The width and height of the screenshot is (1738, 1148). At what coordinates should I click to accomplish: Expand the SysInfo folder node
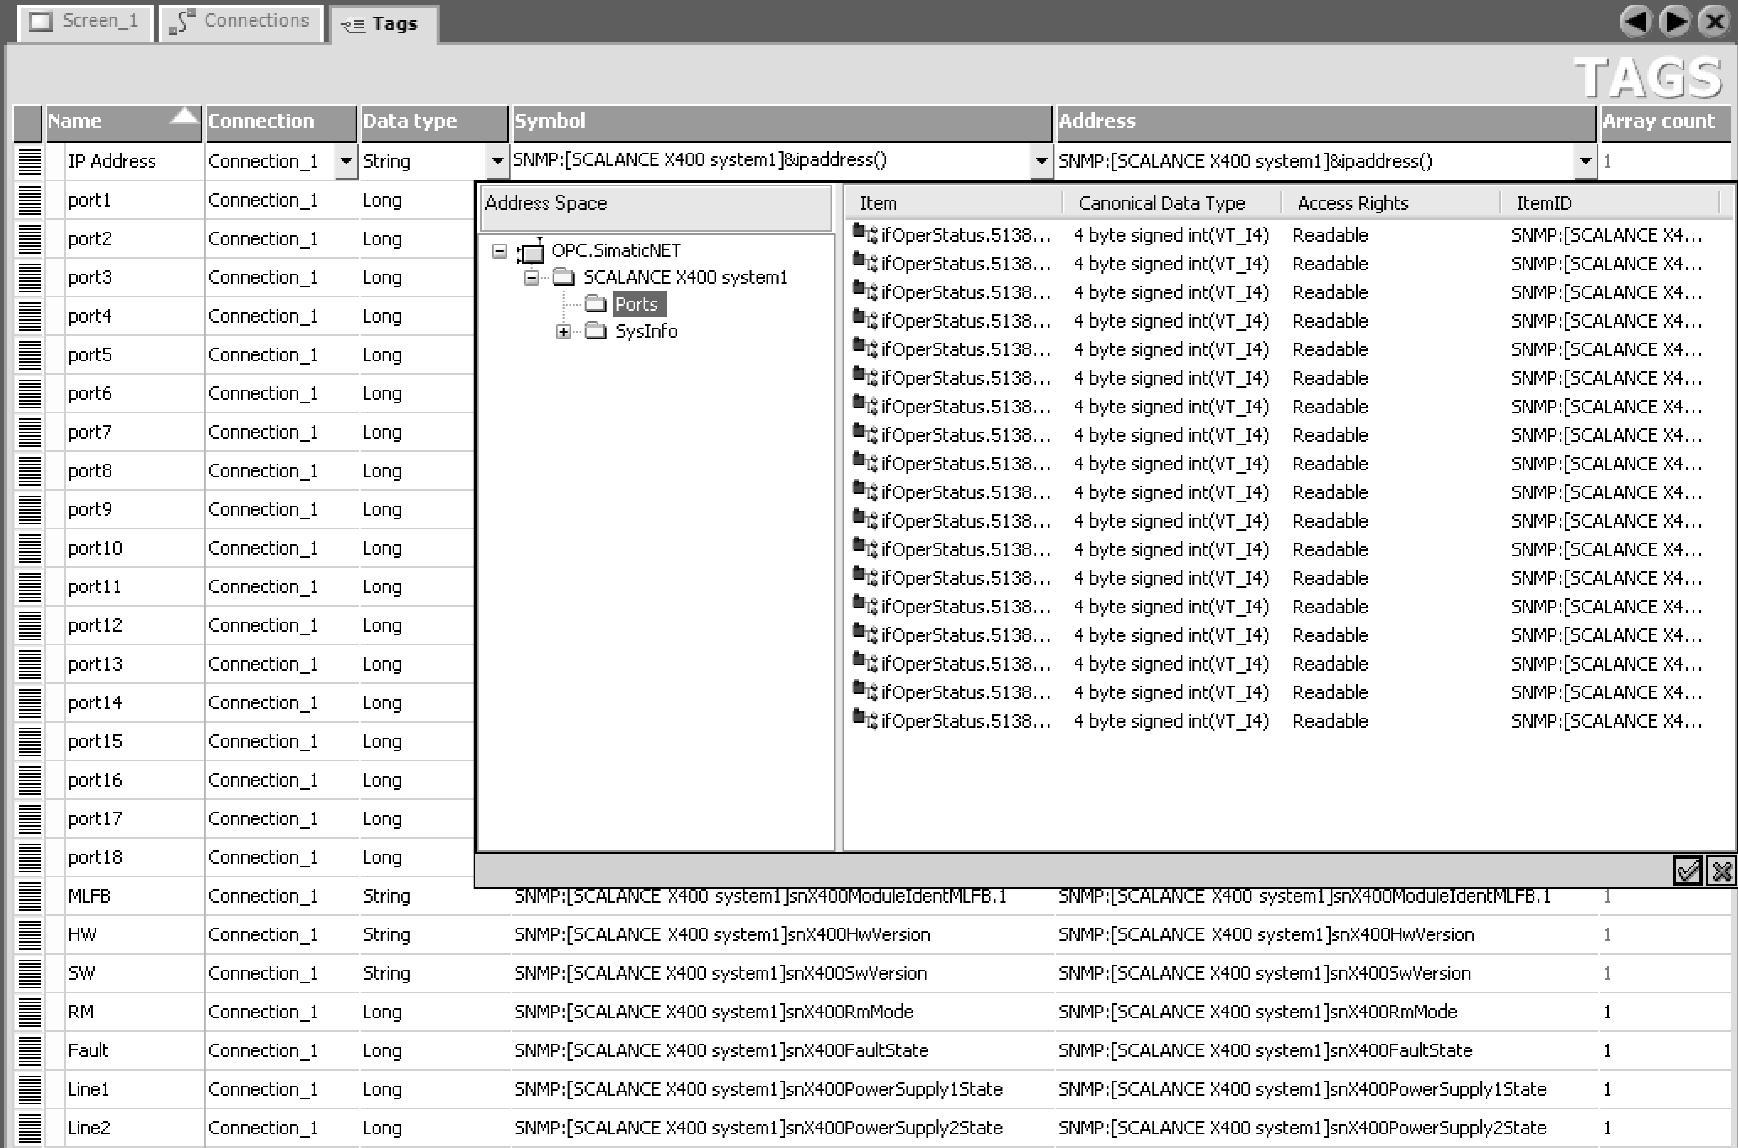point(563,332)
